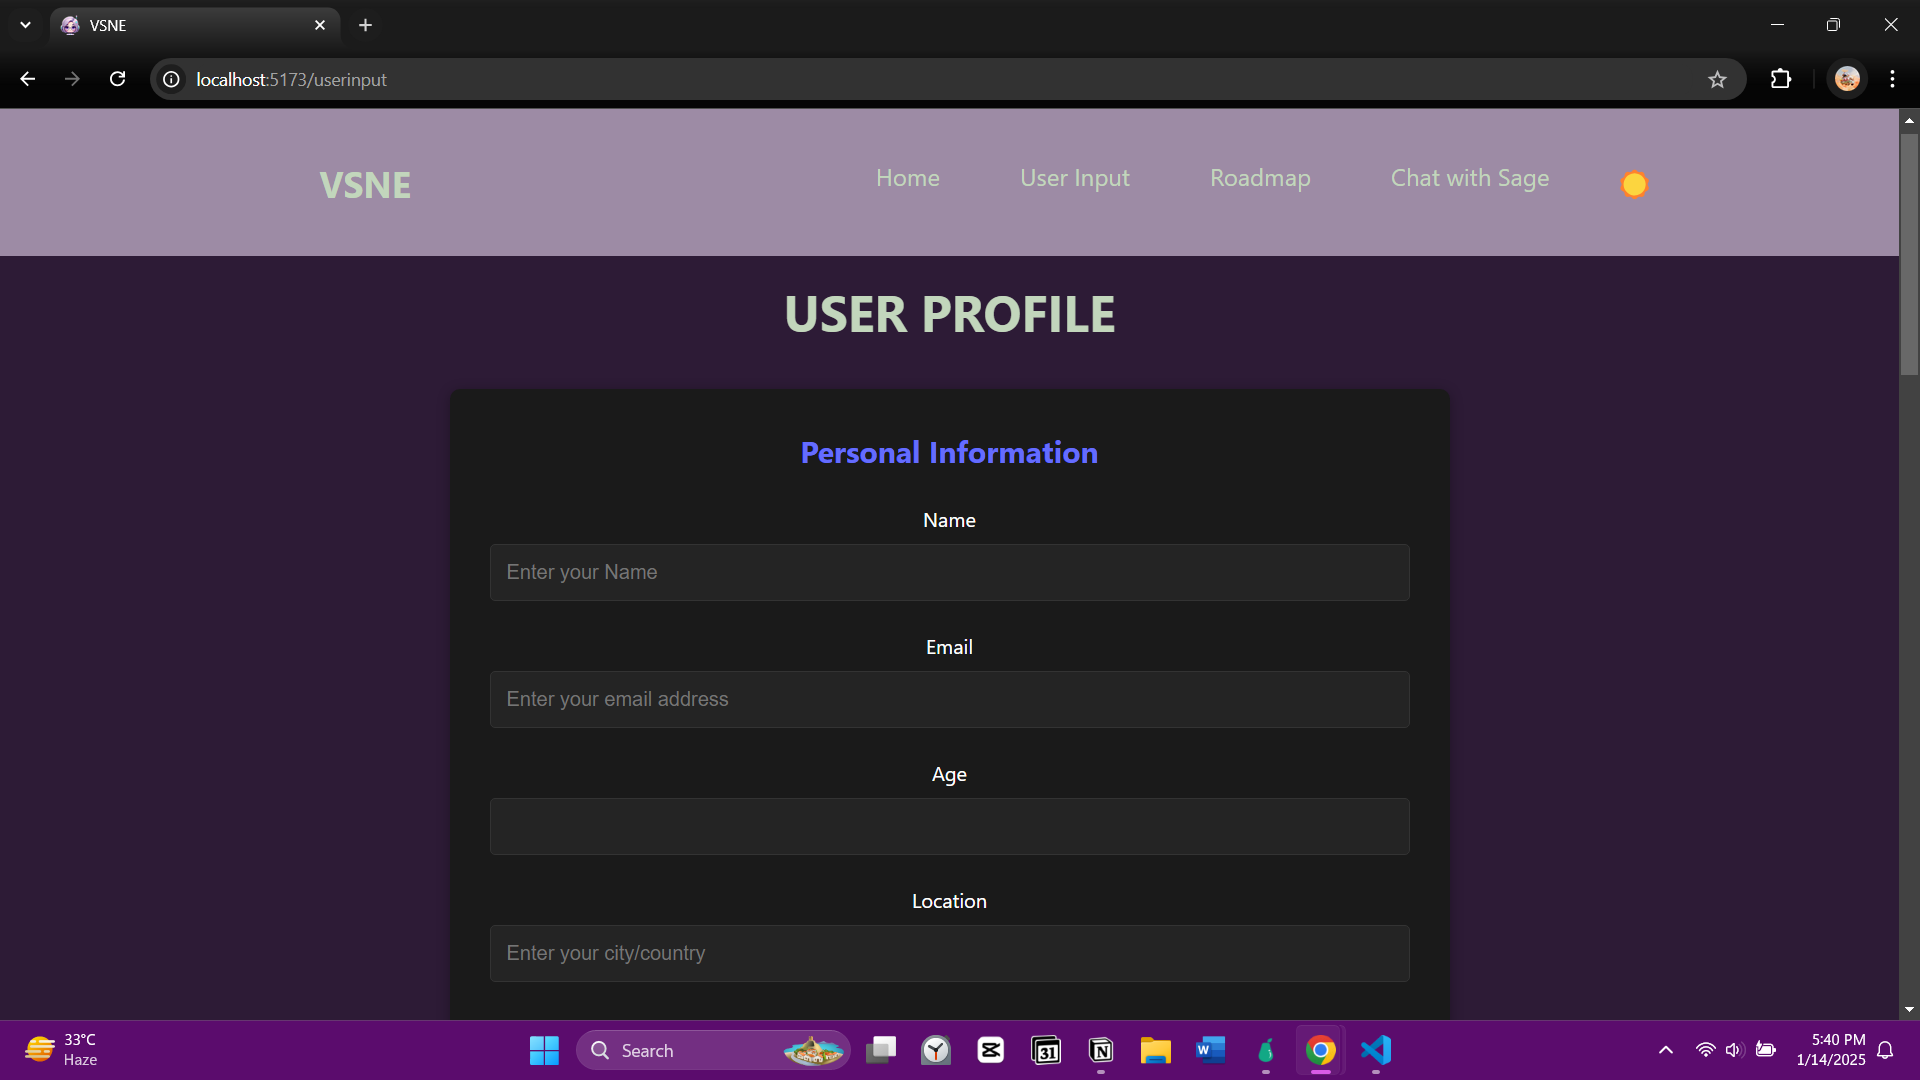The image size is (1920, 1080).
Task: Open the Roadmap nav link
Action: coord(1259,178)
